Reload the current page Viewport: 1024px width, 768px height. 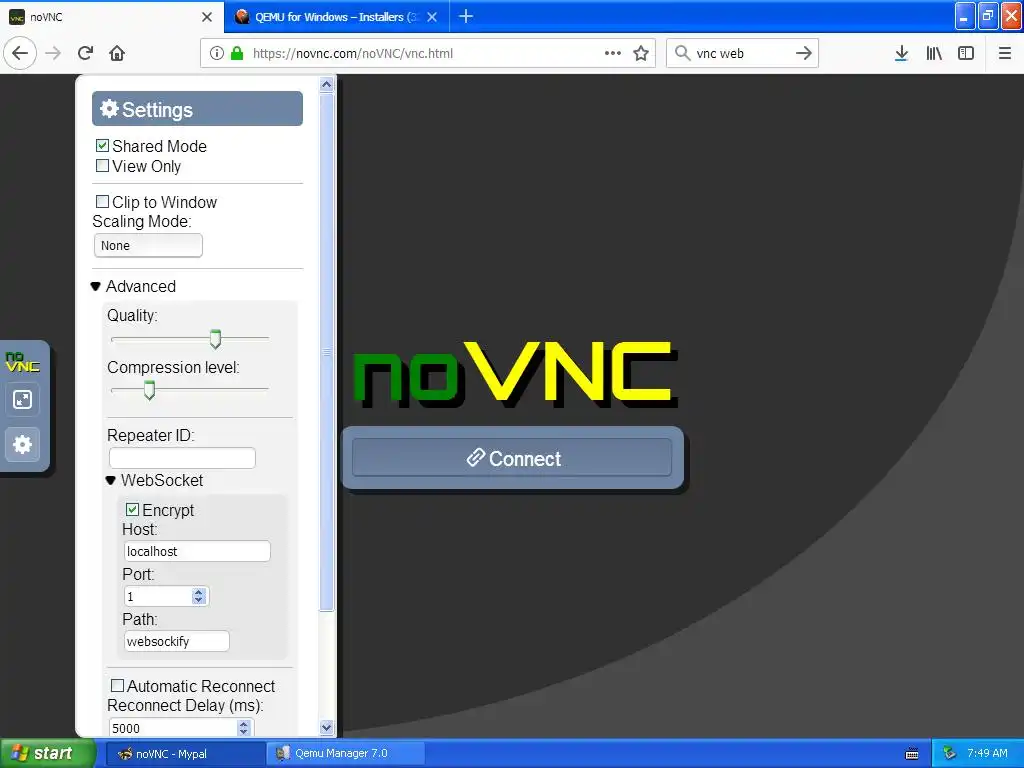pyautogui.click(x=85, y=53)
